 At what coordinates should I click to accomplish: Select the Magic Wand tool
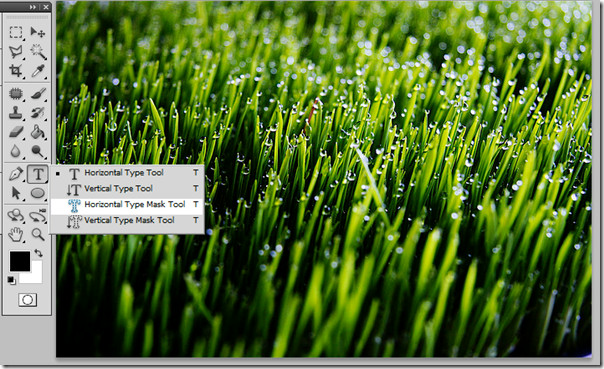[38, 52]
